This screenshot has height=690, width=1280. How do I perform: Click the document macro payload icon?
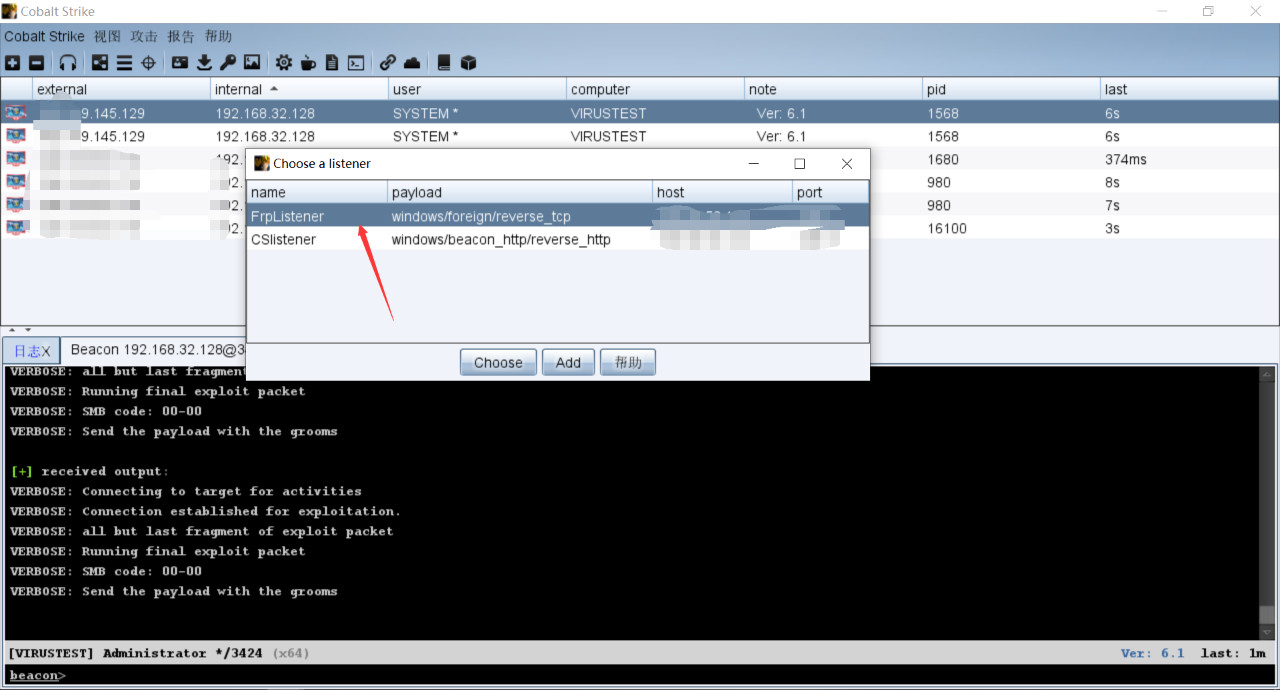pyautogui.click(x=332, y=62)
